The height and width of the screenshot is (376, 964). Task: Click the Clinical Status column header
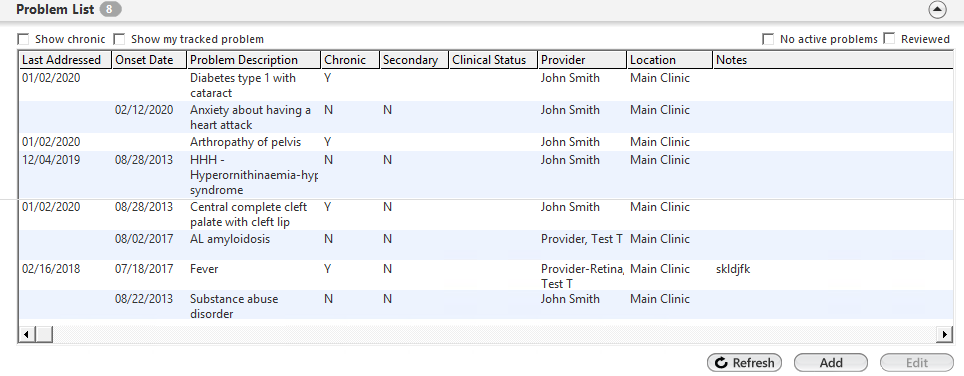[493, 60]
